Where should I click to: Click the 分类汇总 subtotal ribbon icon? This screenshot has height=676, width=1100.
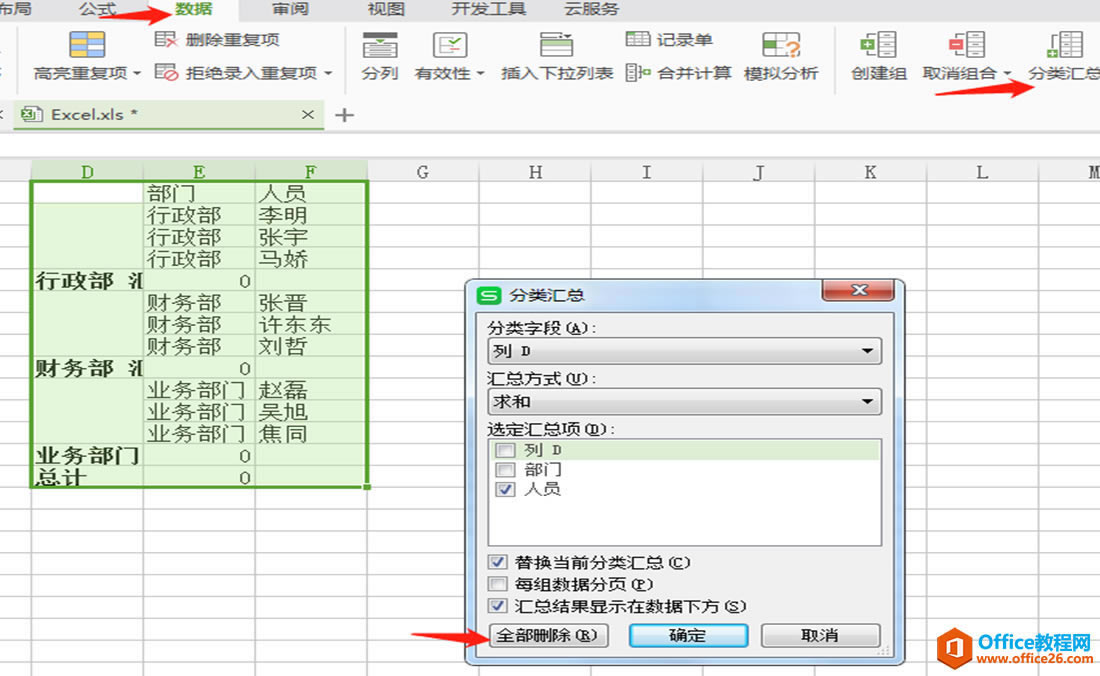[x=1065, y=45]
